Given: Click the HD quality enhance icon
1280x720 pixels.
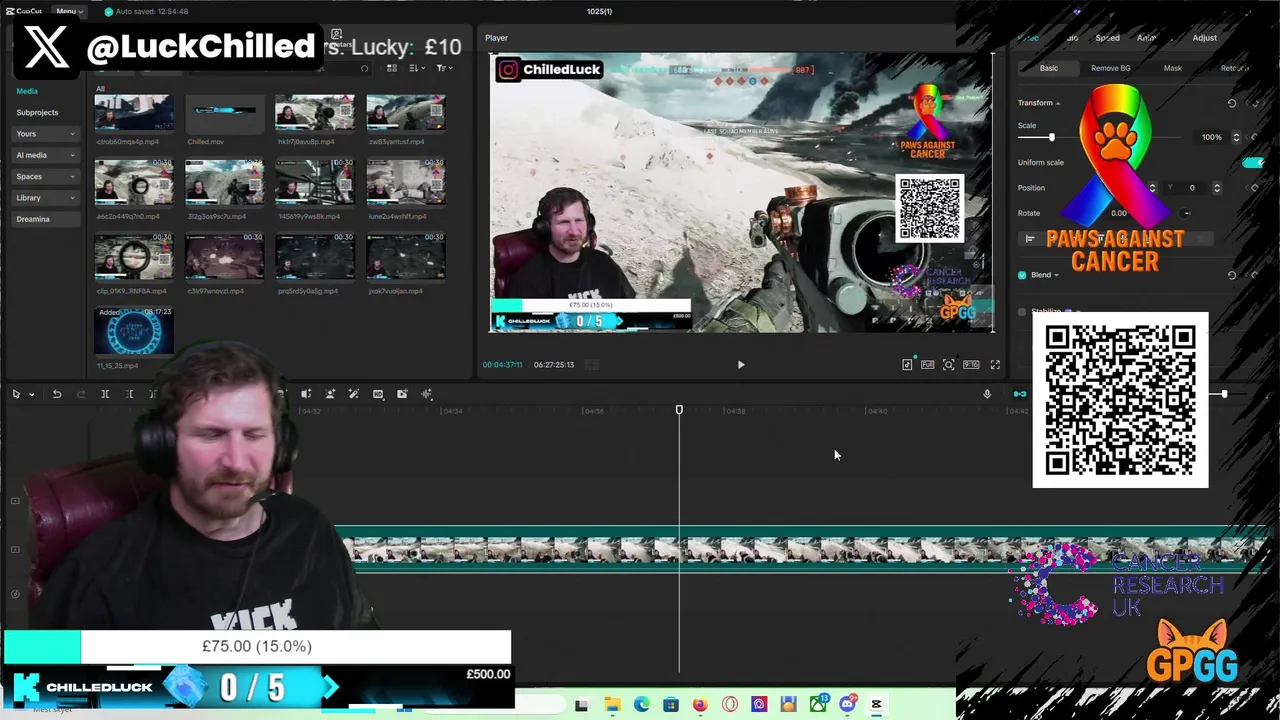Looking at the screenshot, I should (378, 394).
